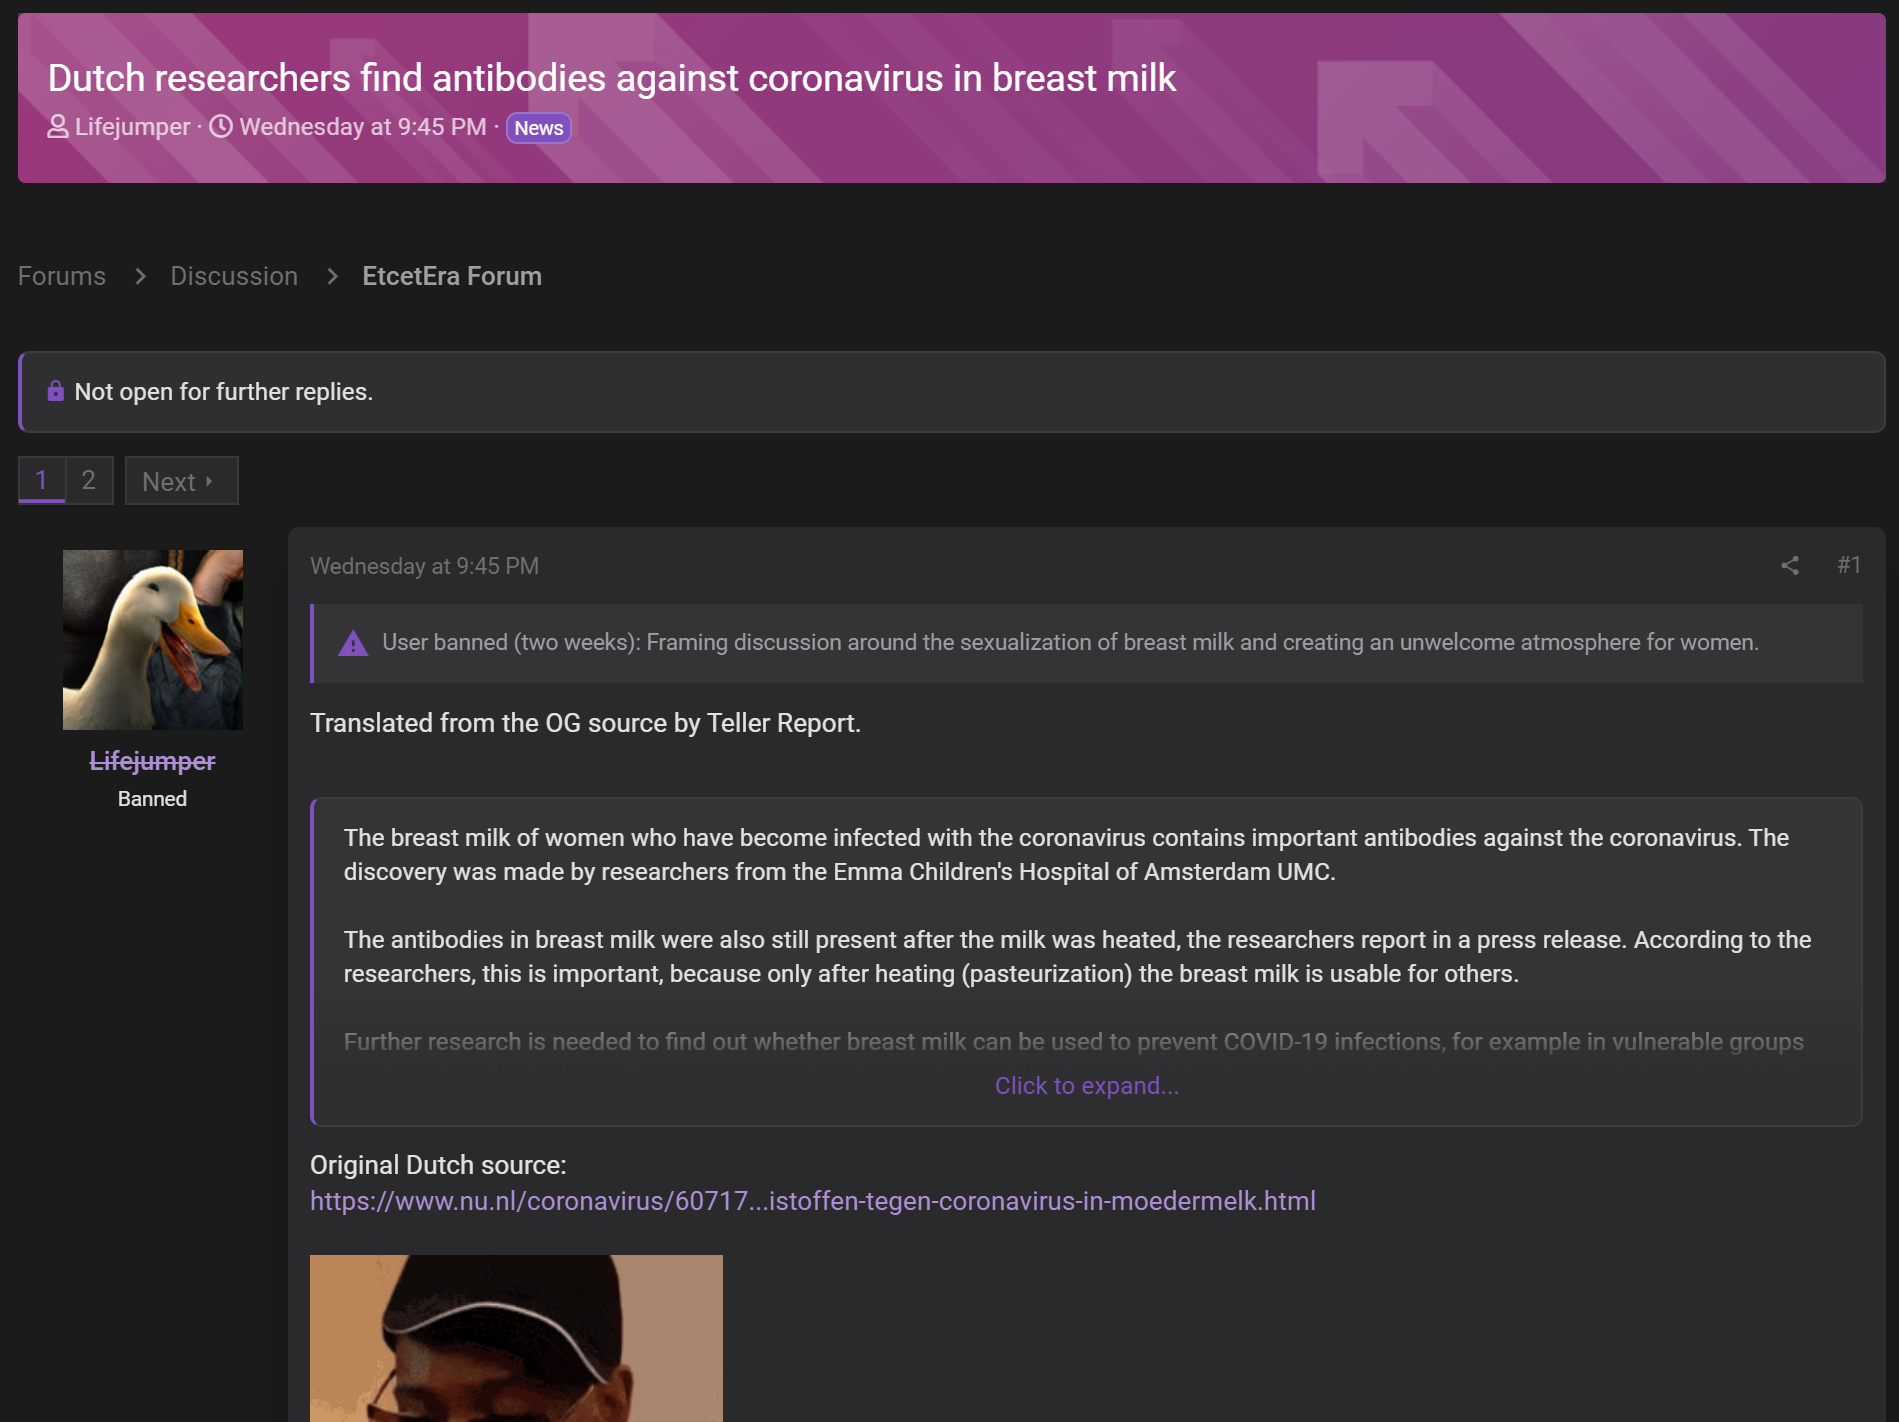Click the embedded image at bottom of post
Screen dimensions: 1899x1422
pos(516,1338)
